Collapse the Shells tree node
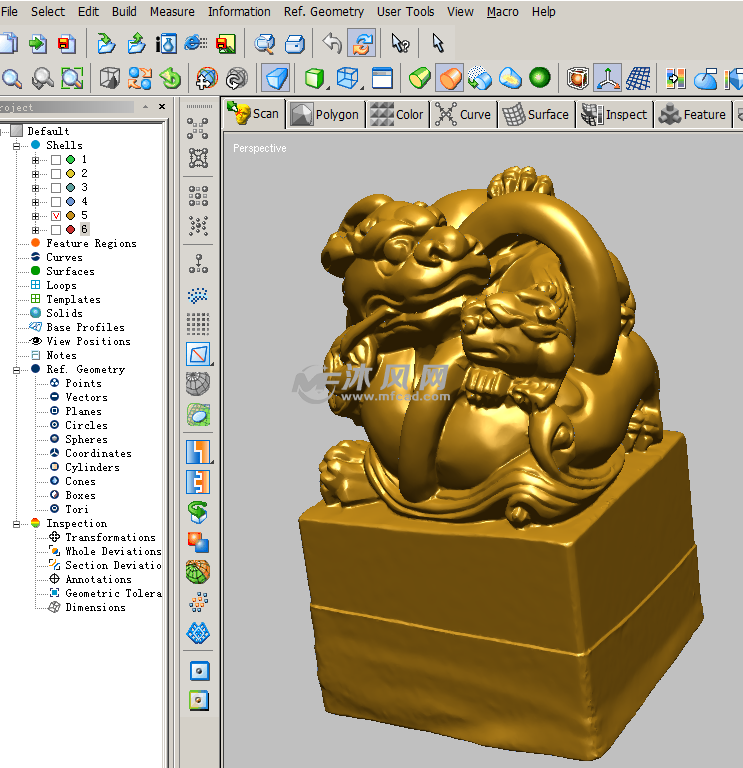This screenshot has width=743, height=768. (x=17, y=146)
